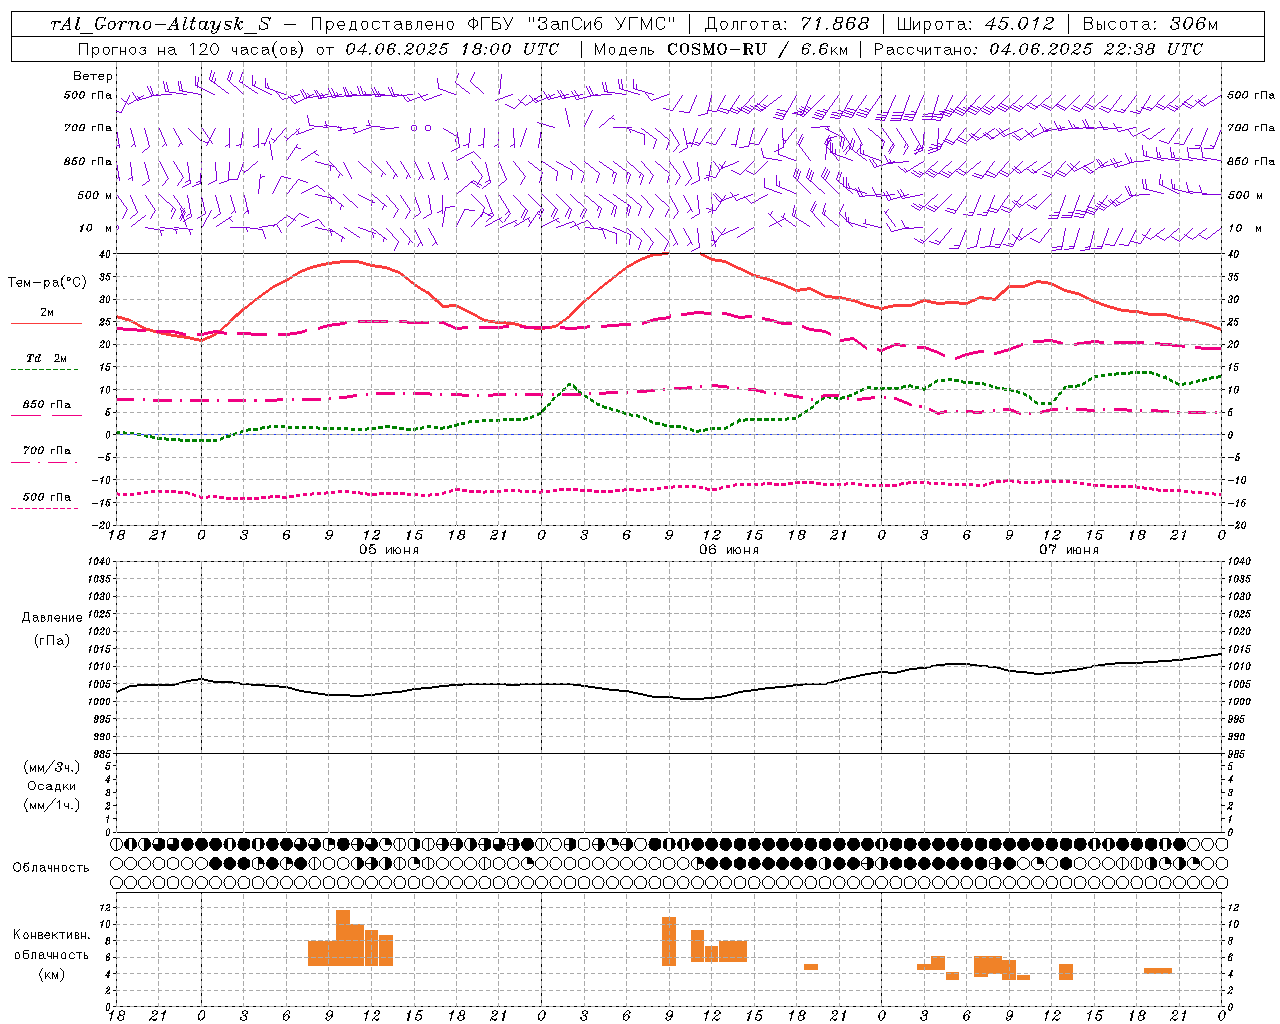The height and width of the screenshot is (1024, 1280).
Task: Select the (гПа) pressure unit label
Action: (52, 641)
